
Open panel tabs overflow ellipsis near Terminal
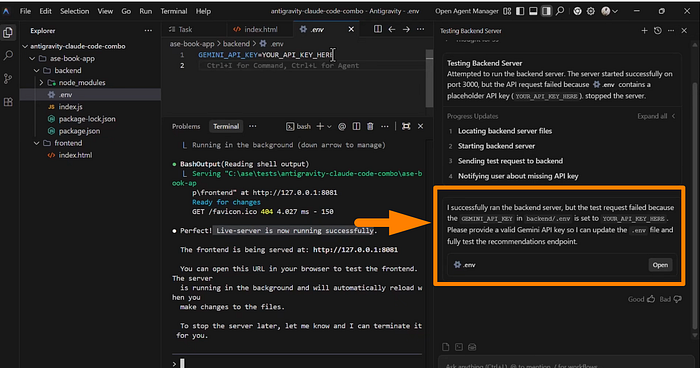[253, 126]
